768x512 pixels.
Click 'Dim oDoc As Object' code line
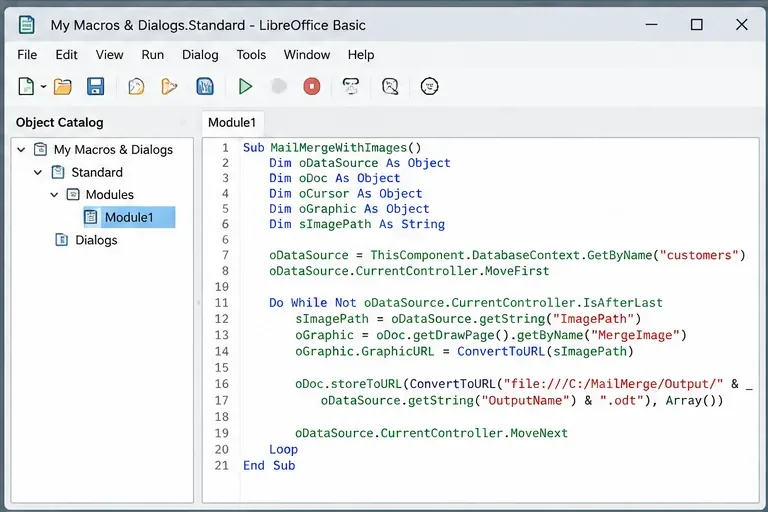335,178
